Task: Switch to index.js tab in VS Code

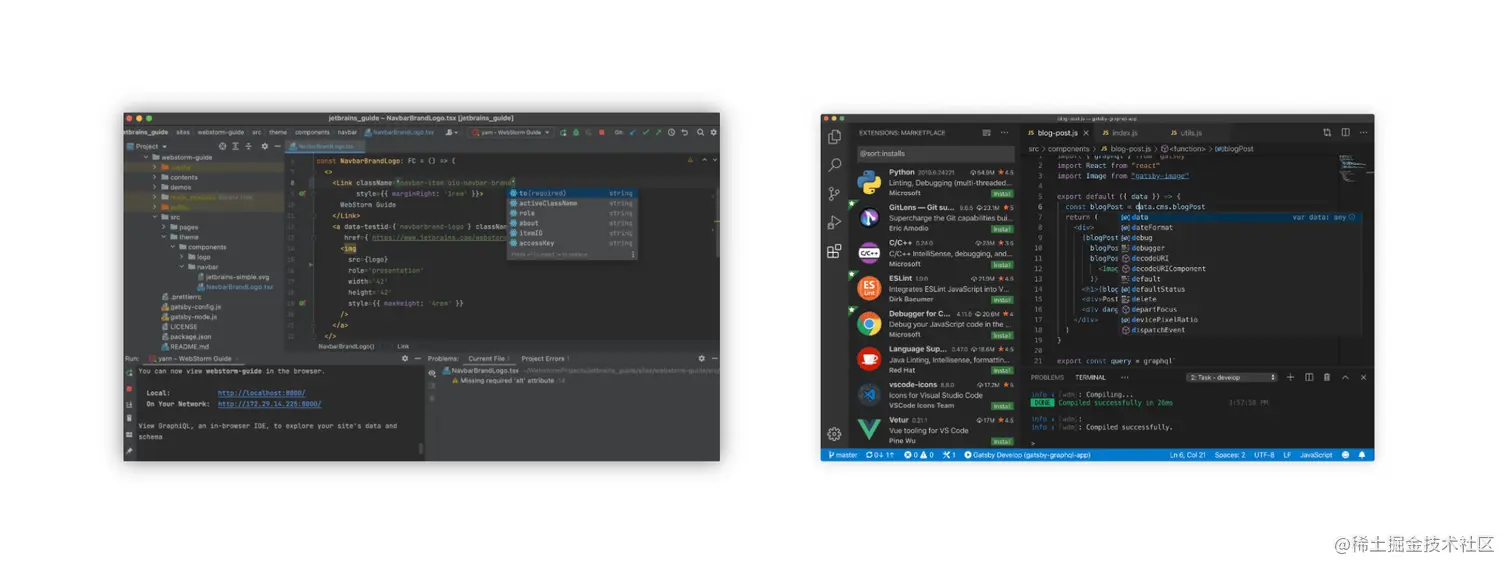Action: pos(1119,132)
